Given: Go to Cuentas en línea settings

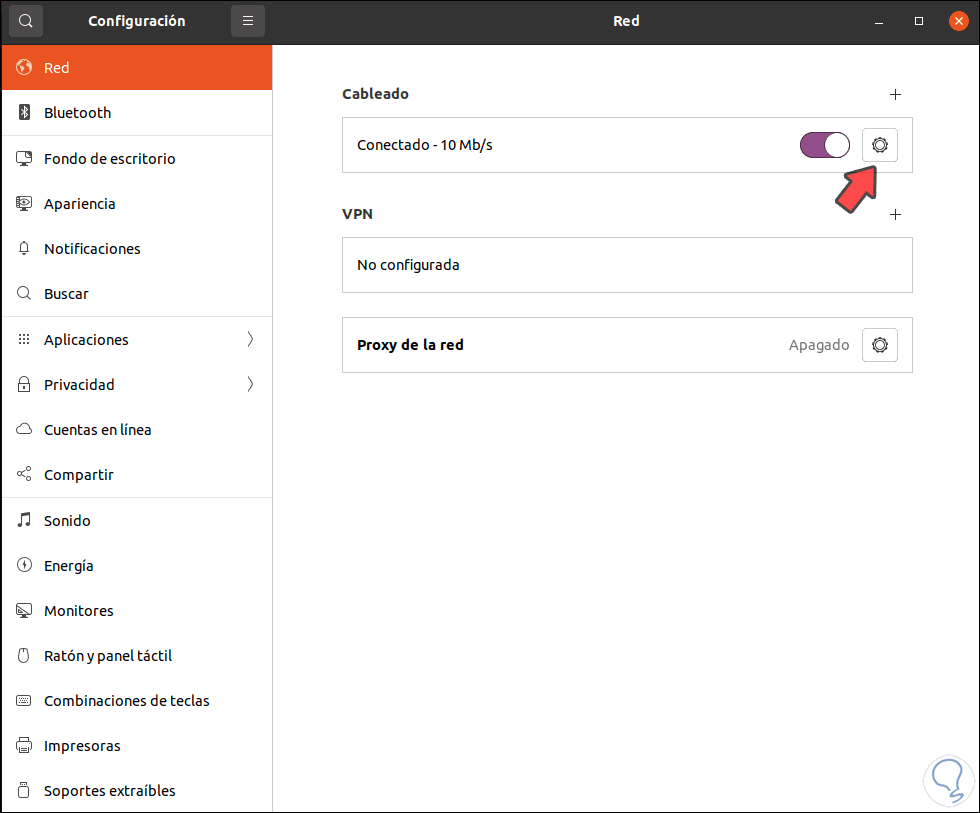Looking at the screenshot, I should point(97,429).
